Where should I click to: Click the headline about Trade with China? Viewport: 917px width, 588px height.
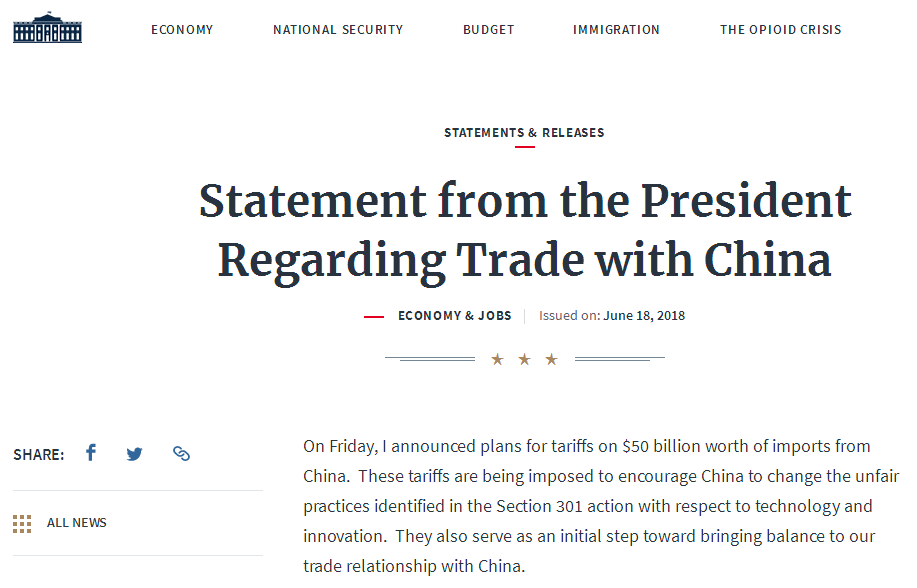pyautogui.click(x=524, y=231)
